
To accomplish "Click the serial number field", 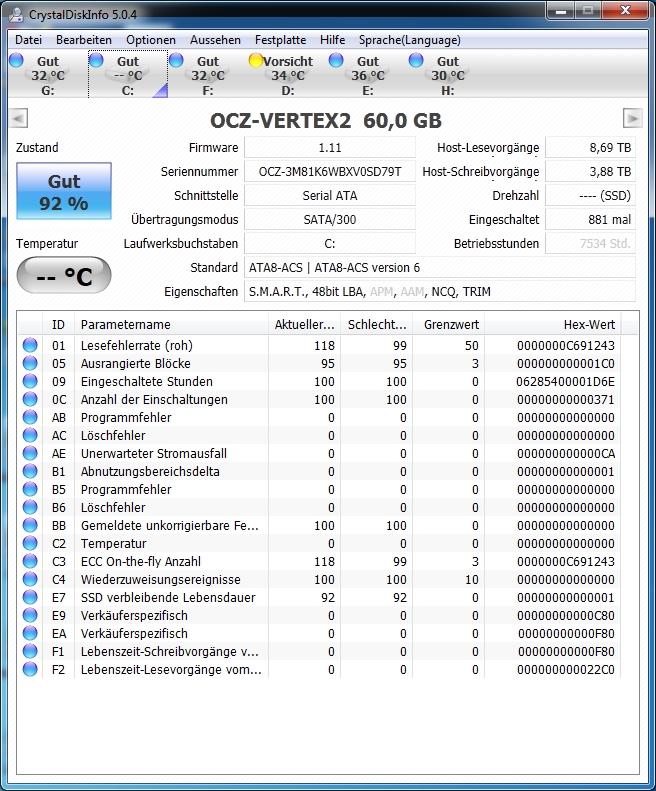I will point(330,172).
